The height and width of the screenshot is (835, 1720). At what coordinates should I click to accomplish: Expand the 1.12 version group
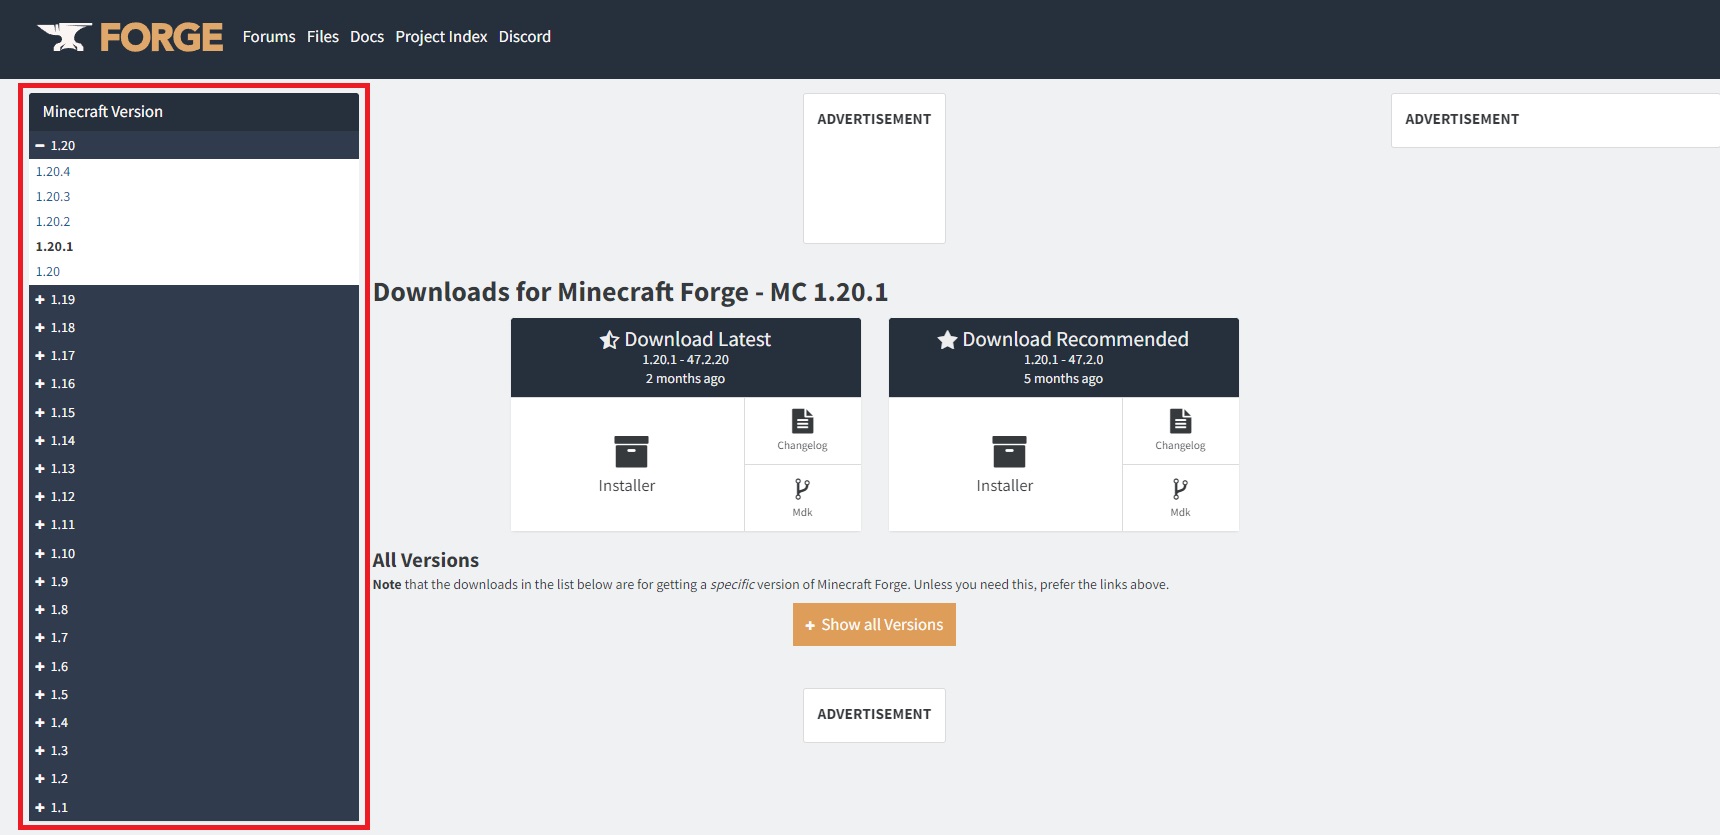pos(194,496)
